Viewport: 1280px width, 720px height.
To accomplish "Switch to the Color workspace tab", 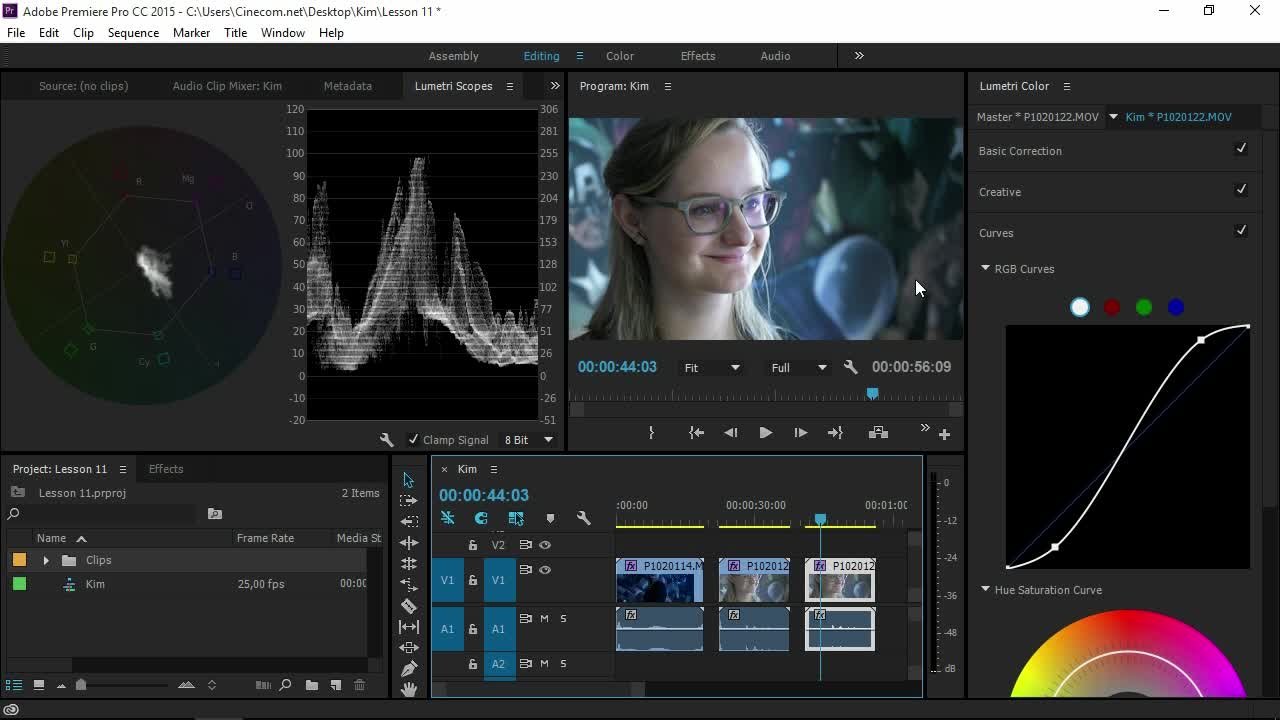I will tap(620, 56).
